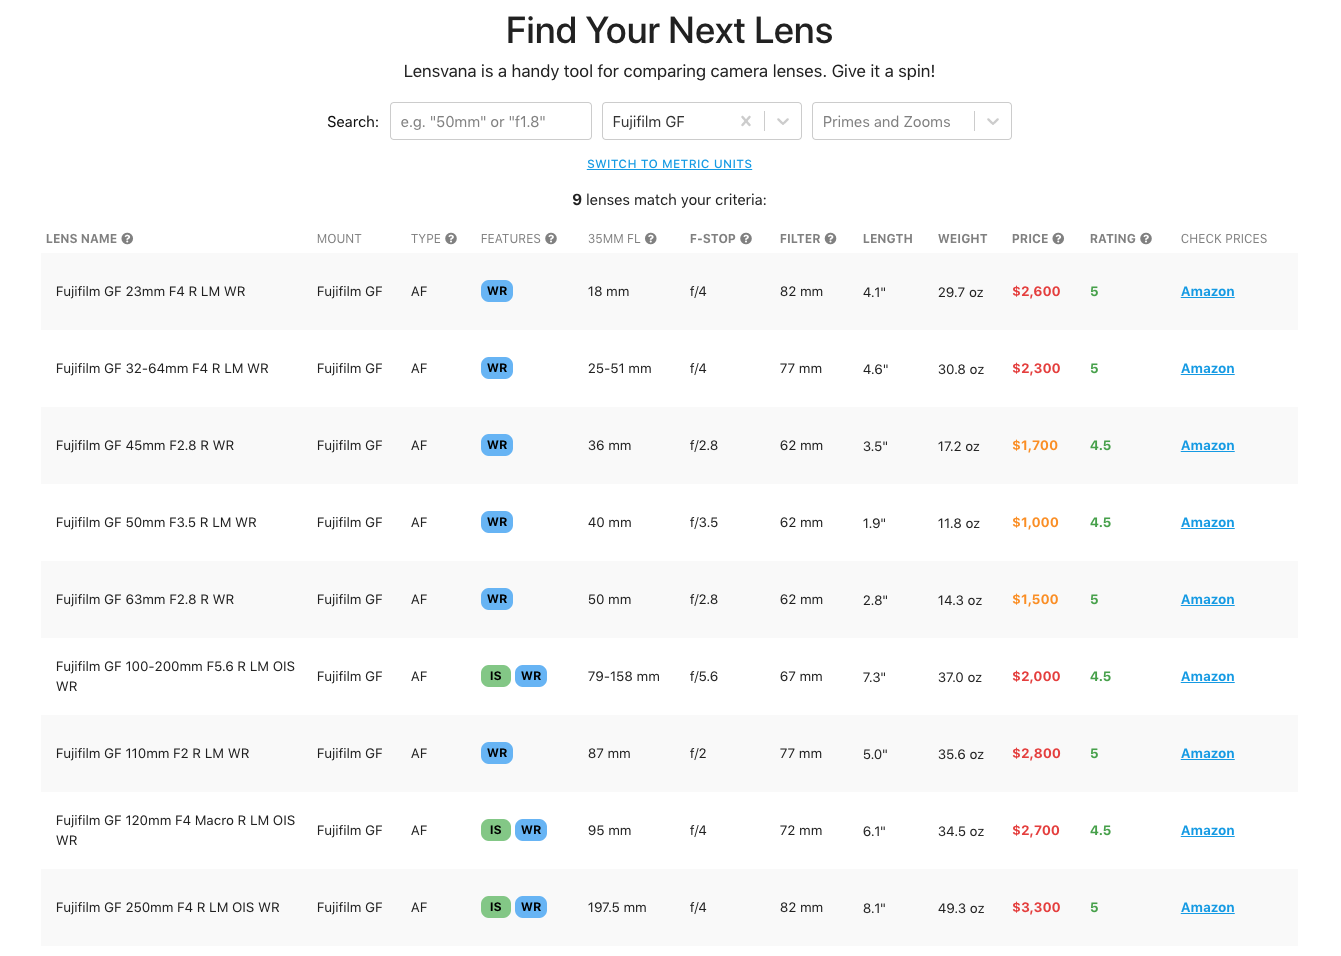The image size is (1341, 956).
Task: Click the 79-158 mm focal length value
Action: (x=624, y=676)
